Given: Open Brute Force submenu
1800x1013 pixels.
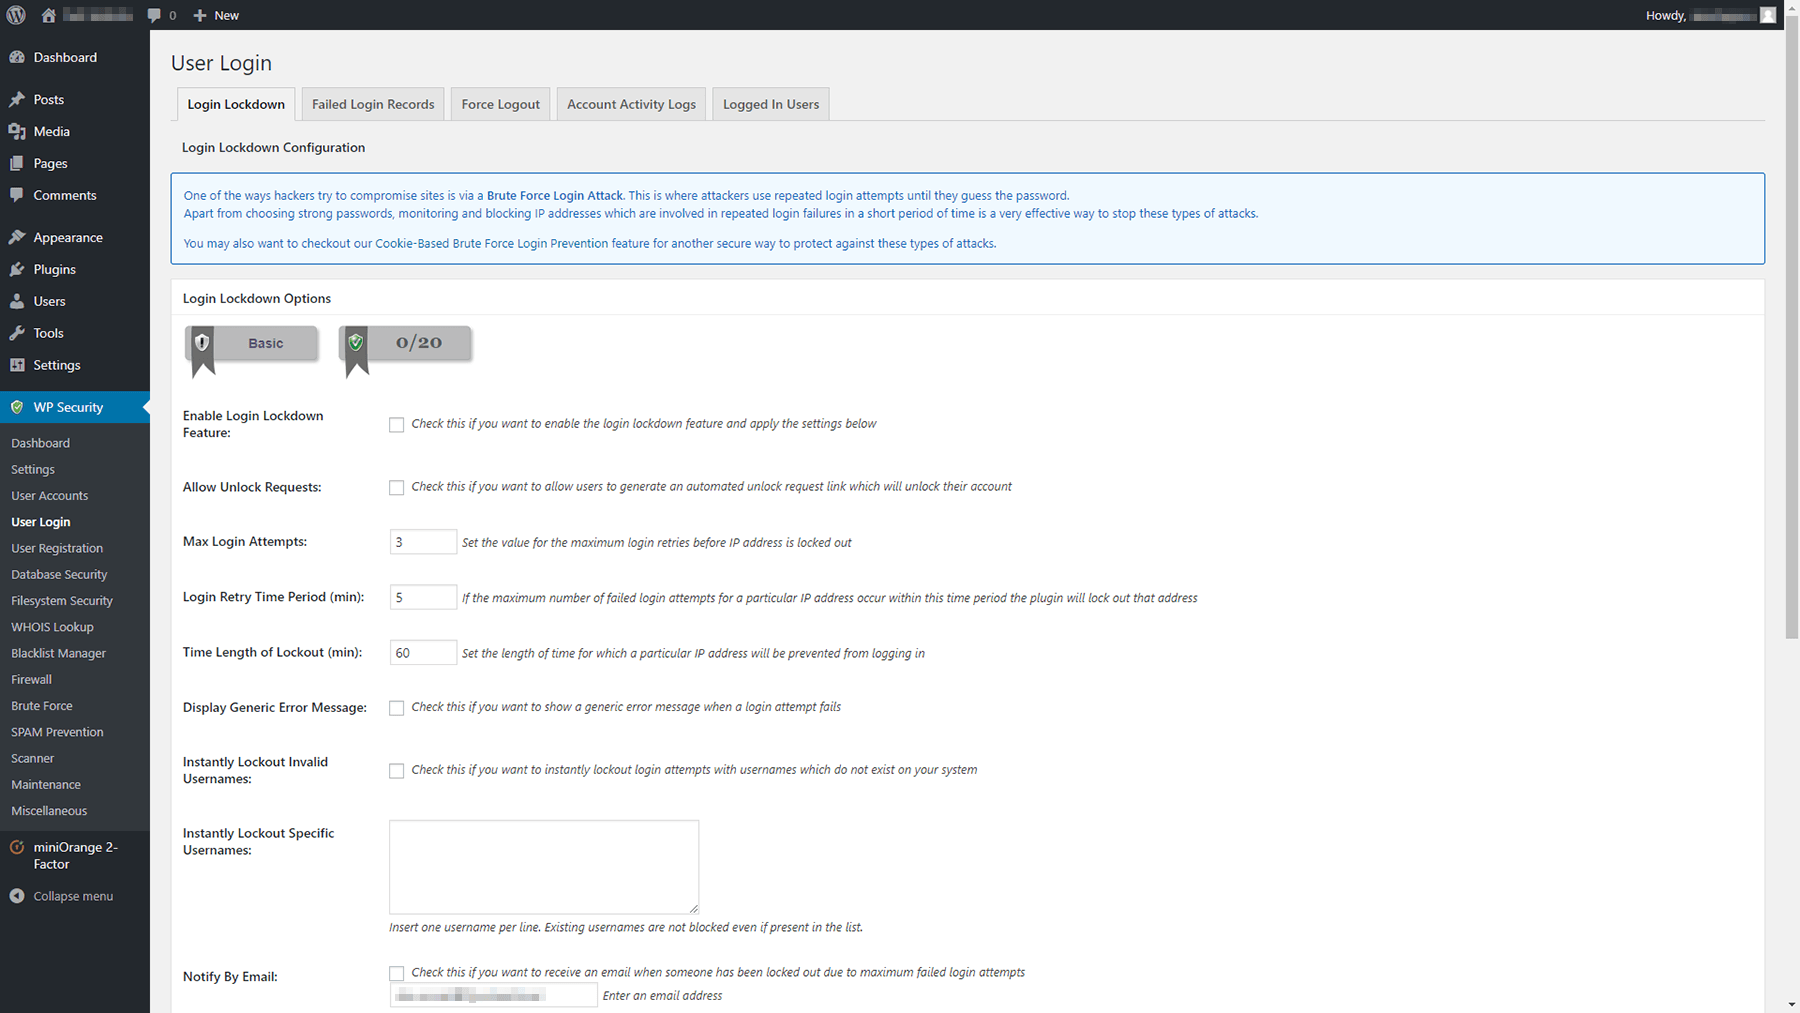Looking at the screenshot, I should tap(42, 706).
